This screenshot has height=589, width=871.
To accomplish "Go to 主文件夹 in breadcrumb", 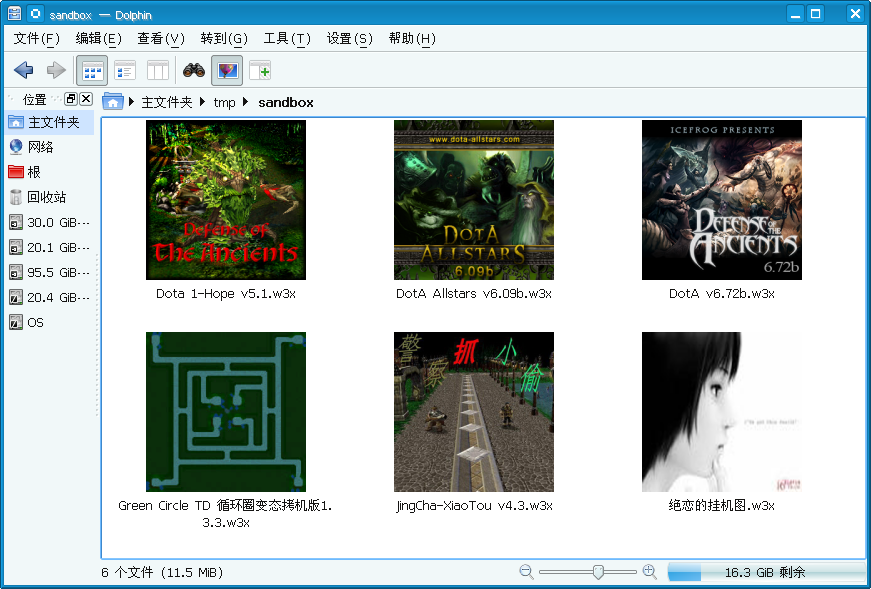I will [167, 102].
